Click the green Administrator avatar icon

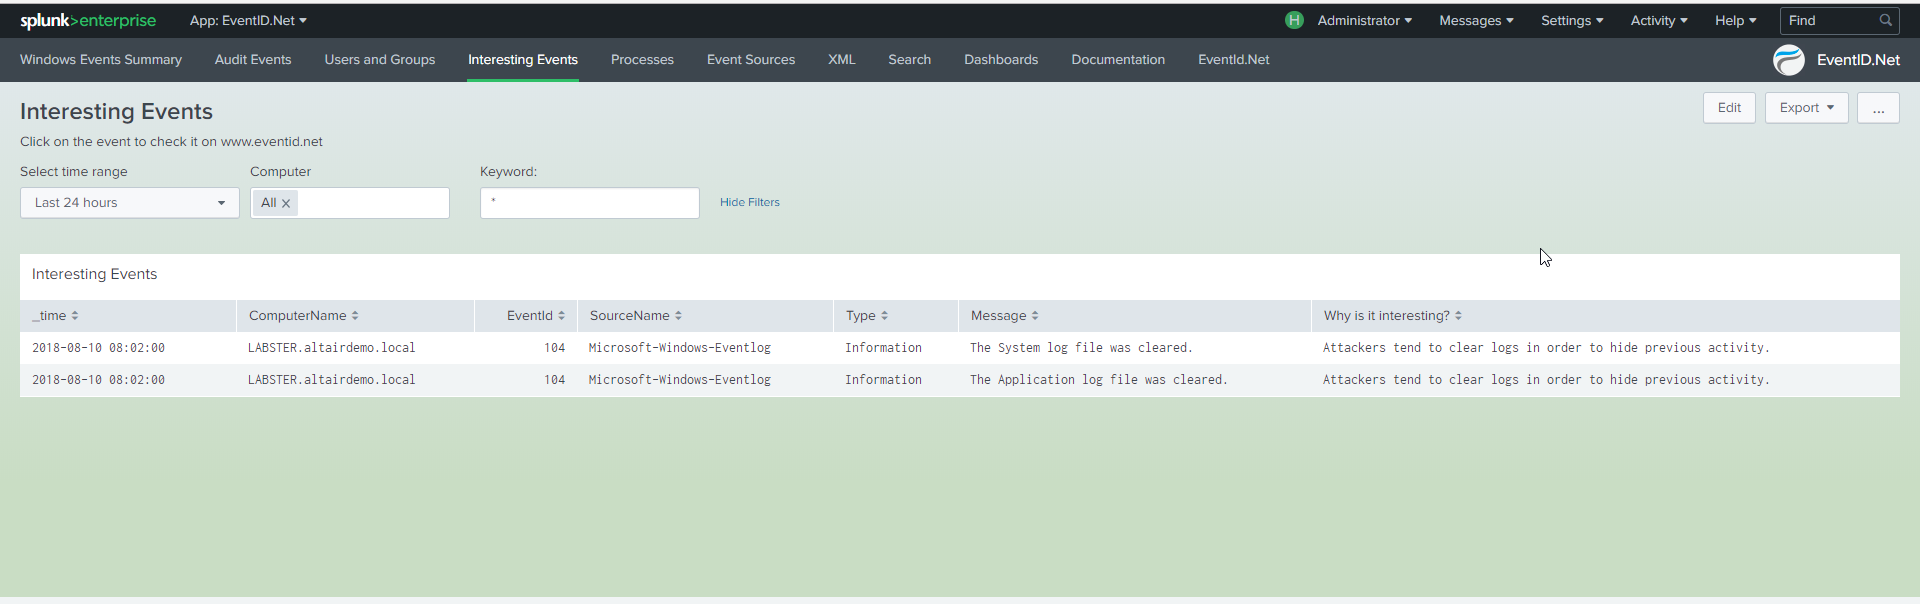coord(1294,20)
